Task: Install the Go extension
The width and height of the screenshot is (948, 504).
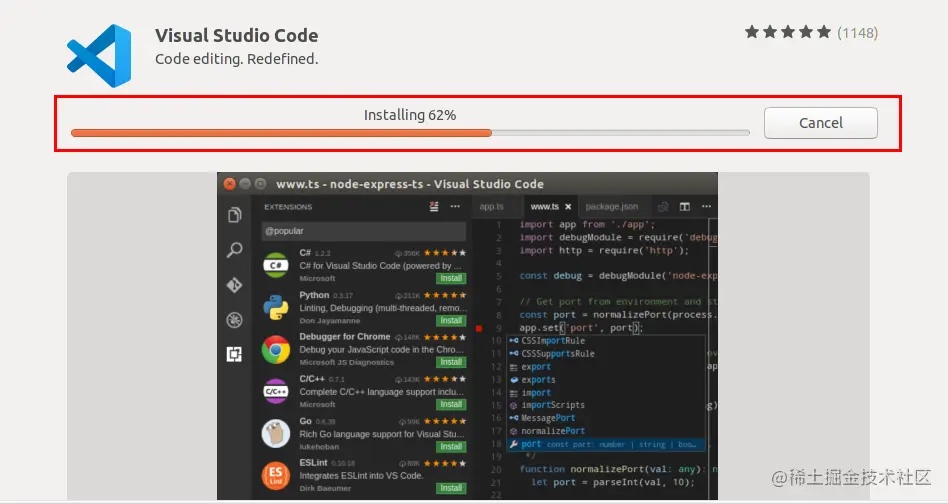Action: (451, 447)
